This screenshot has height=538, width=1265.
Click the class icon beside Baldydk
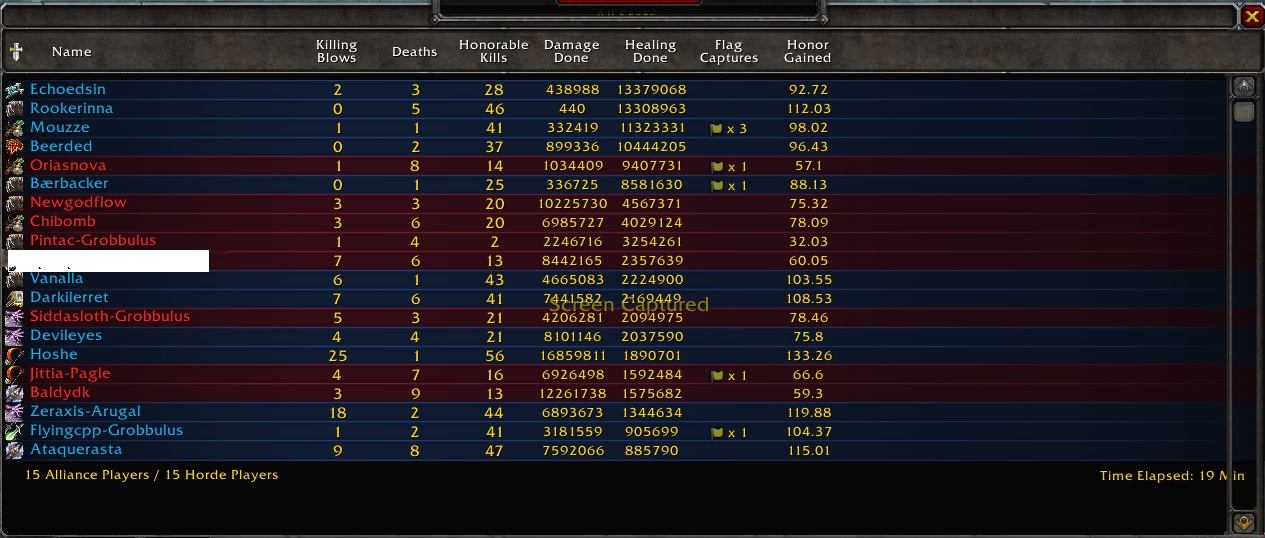14,393
